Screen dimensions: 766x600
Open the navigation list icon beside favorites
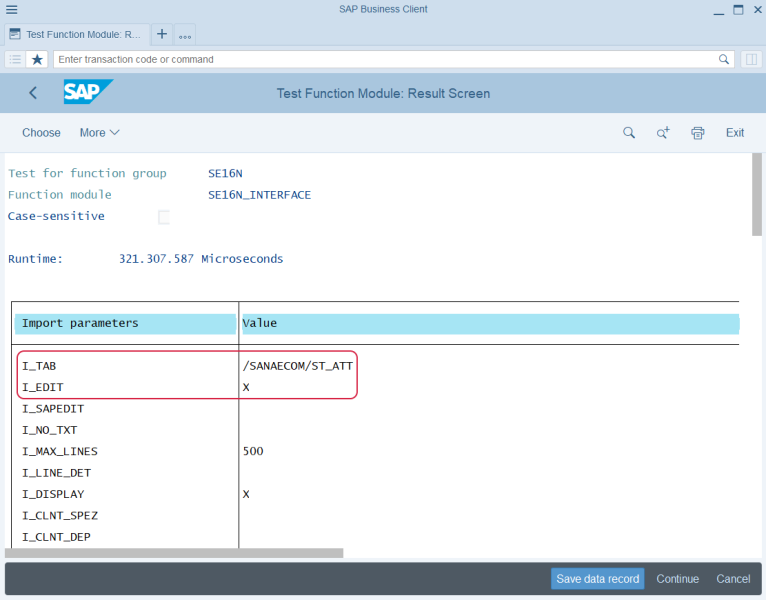point(15,60)
